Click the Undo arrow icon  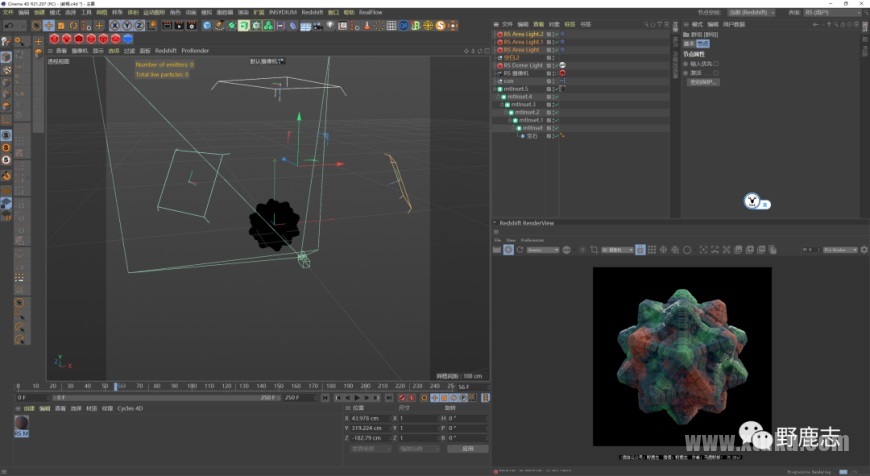pyautogui.click(x=9, y=26)
